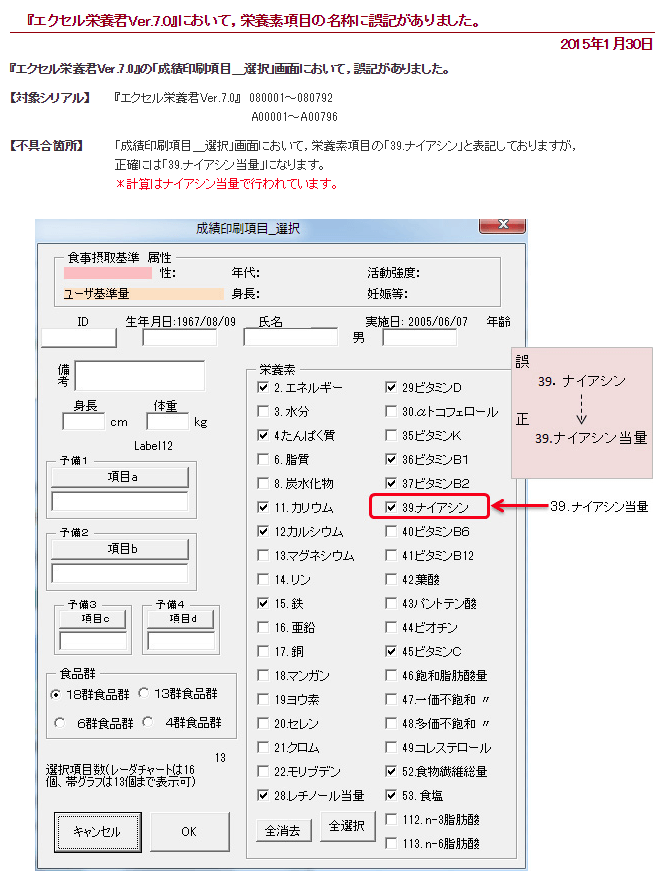Enable 21.クロム checkbox
This screenshot has height=881, width=665.
click(x=262, y=748)
